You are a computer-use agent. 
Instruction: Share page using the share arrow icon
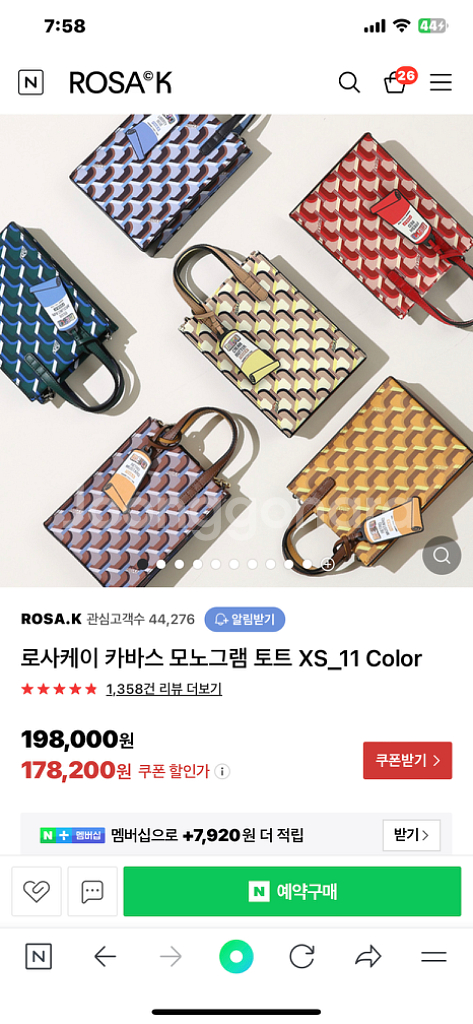point(368,957)
